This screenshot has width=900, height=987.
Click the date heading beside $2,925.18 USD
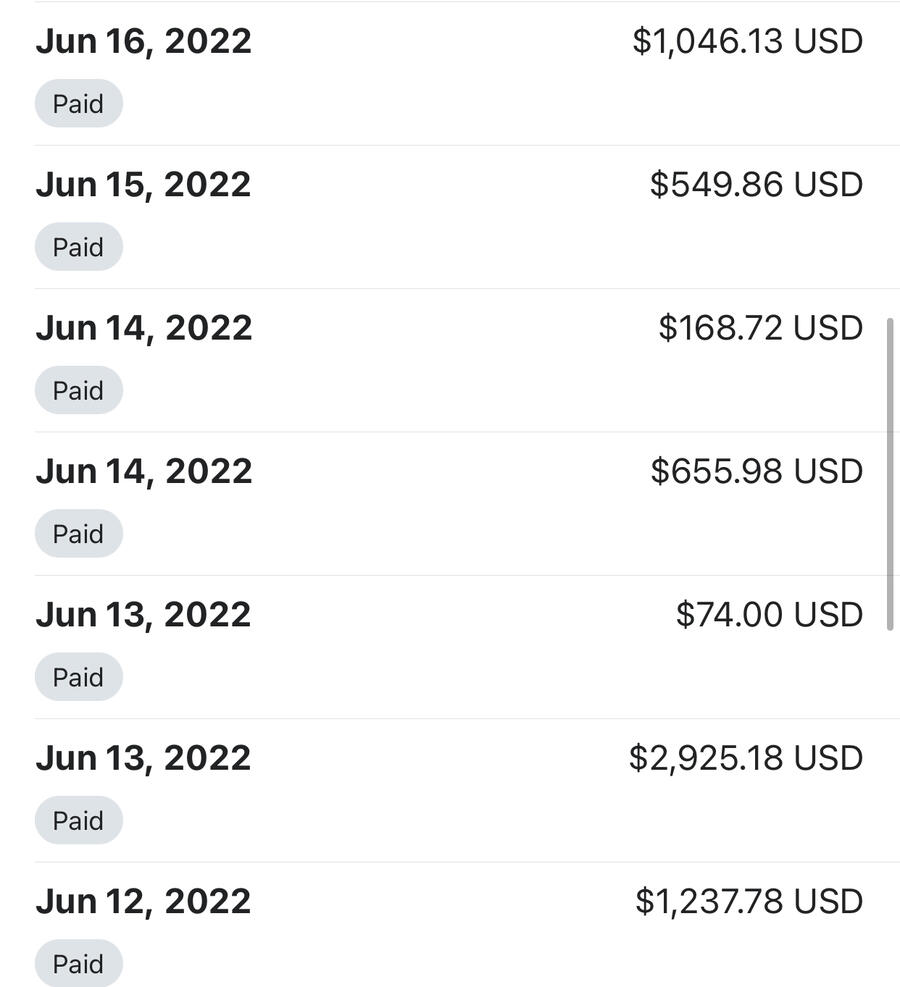tap(143, 758)
